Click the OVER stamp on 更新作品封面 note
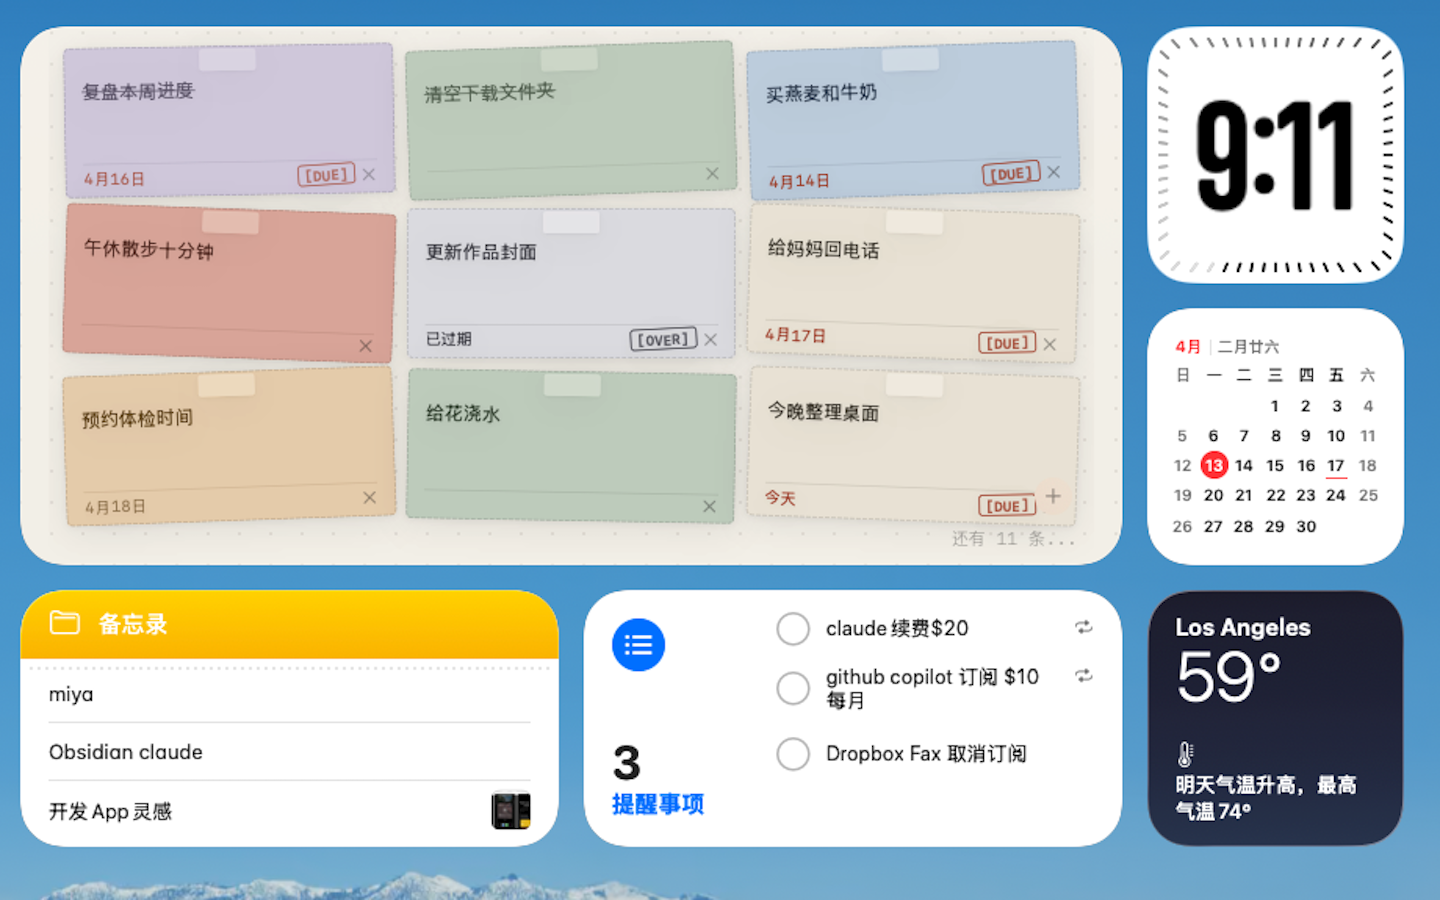This screenshot has height=900, width=1440. point(662,339)
